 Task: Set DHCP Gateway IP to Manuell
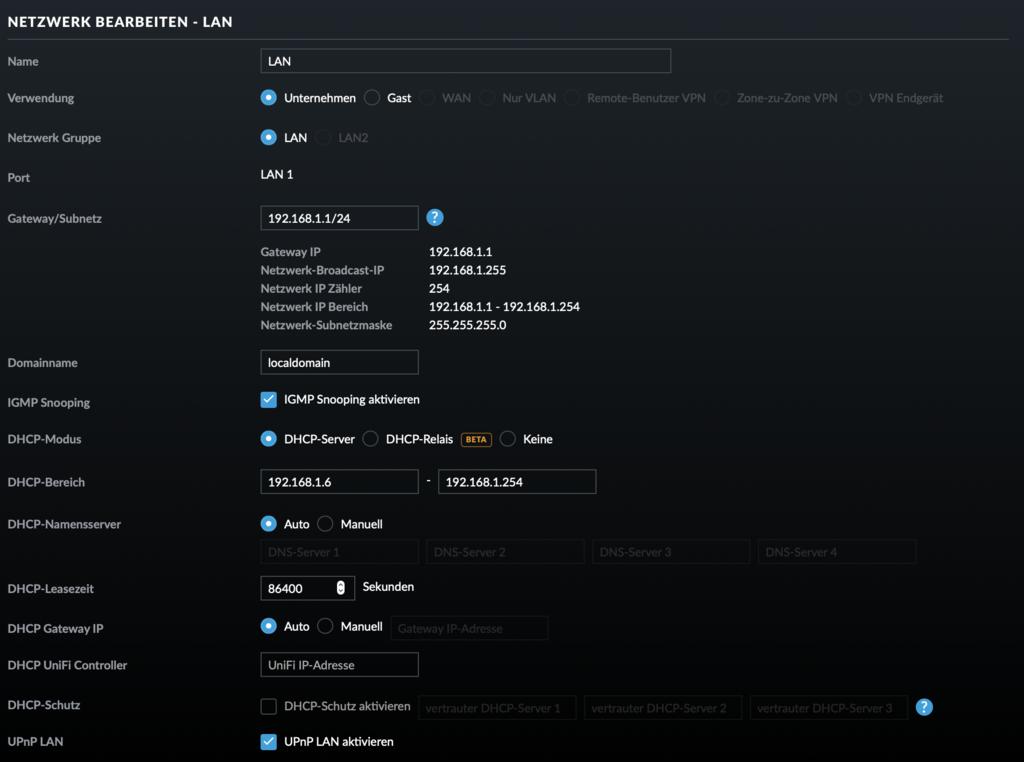(325, 626)
